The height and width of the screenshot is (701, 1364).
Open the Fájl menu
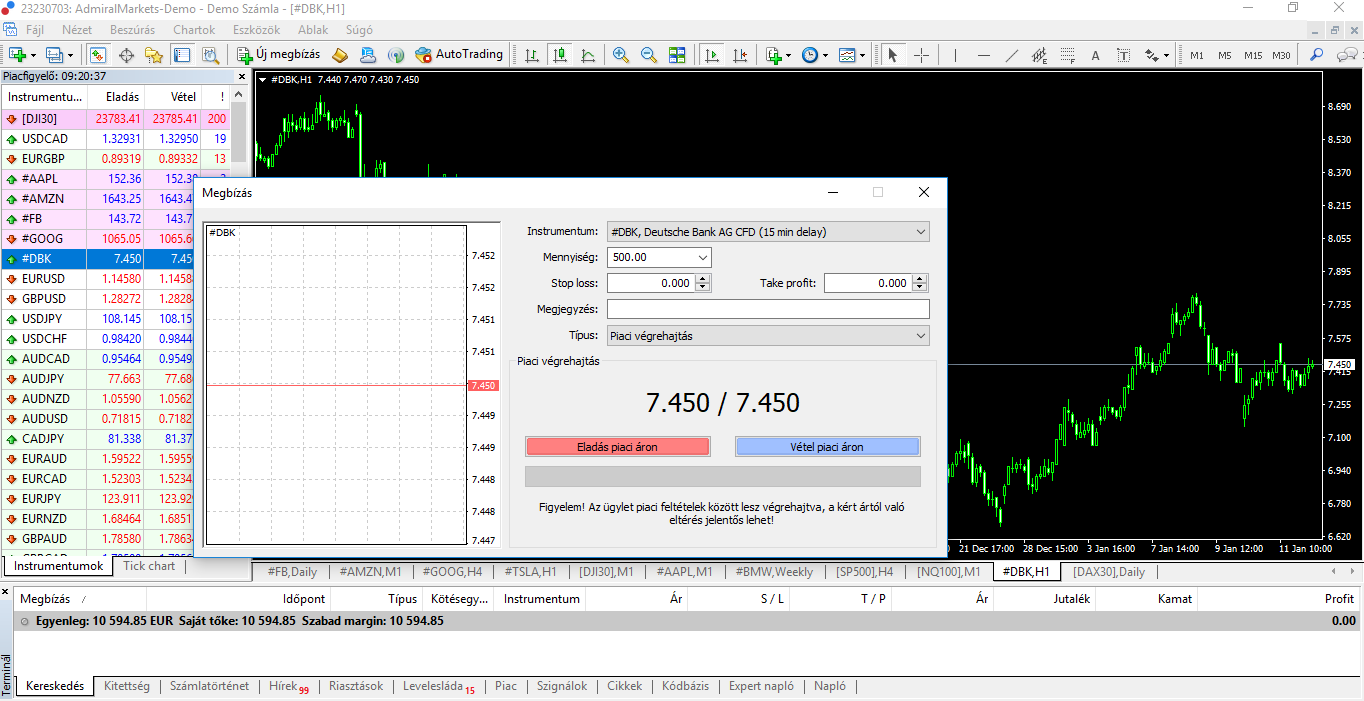[x=34, y=30]
